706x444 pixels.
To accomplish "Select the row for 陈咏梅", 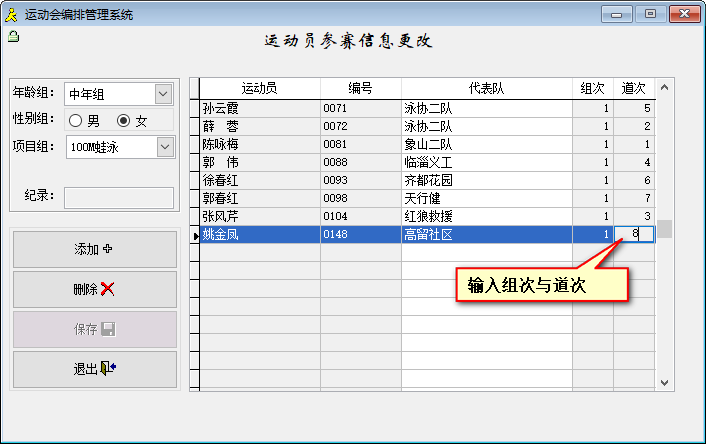I will click(x=259, y=144).
